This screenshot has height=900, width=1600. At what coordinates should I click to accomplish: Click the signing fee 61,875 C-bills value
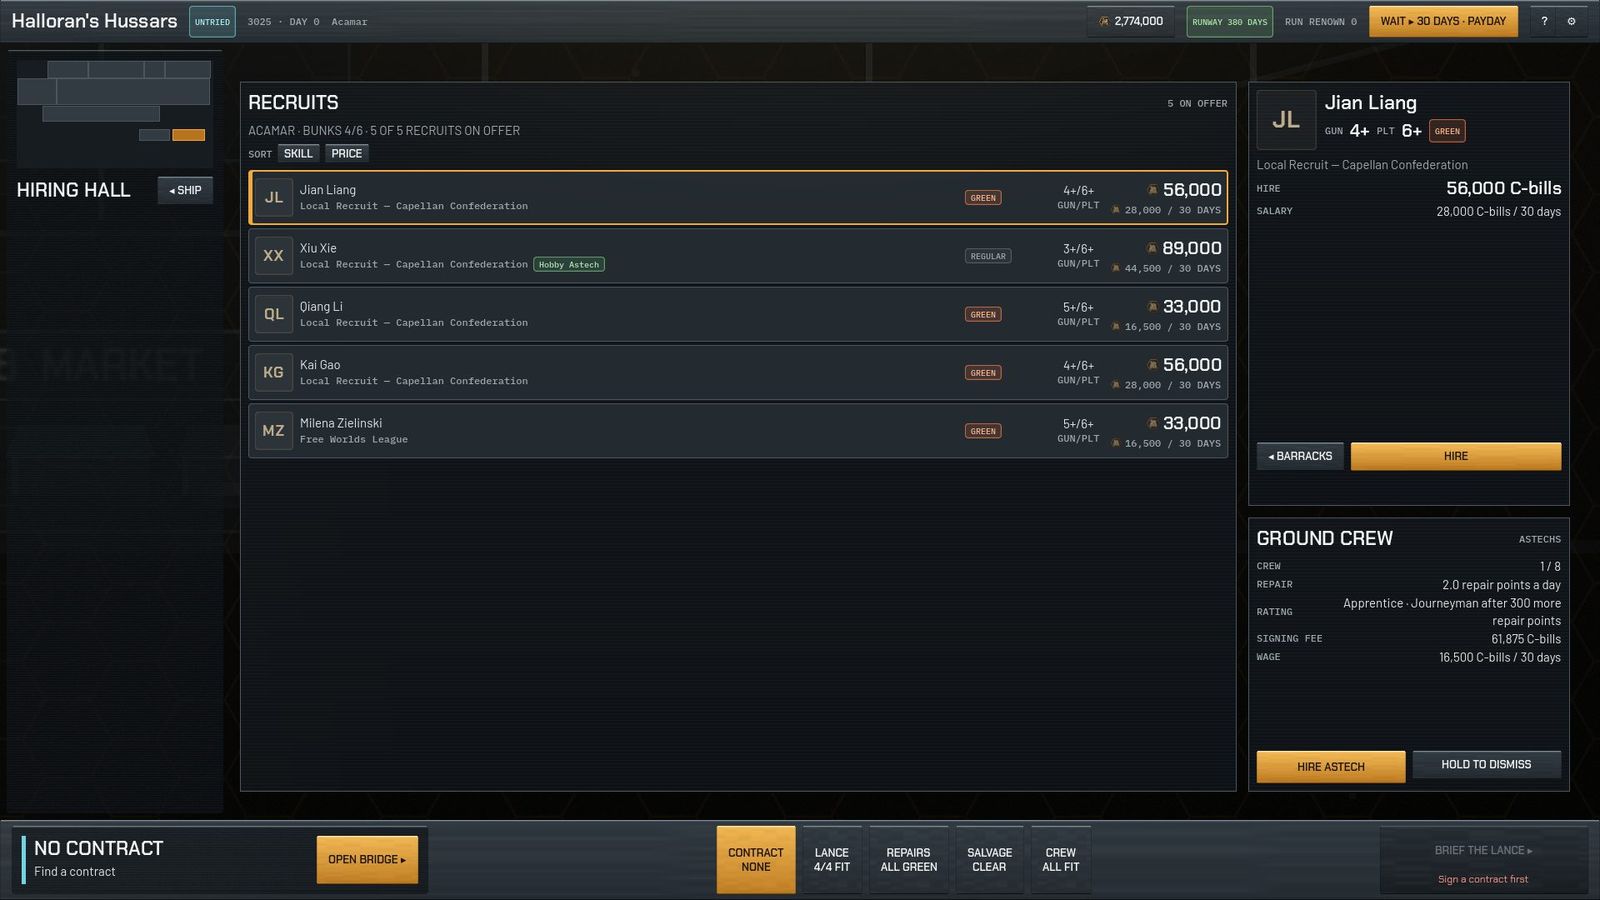(x=1526, y=639)
